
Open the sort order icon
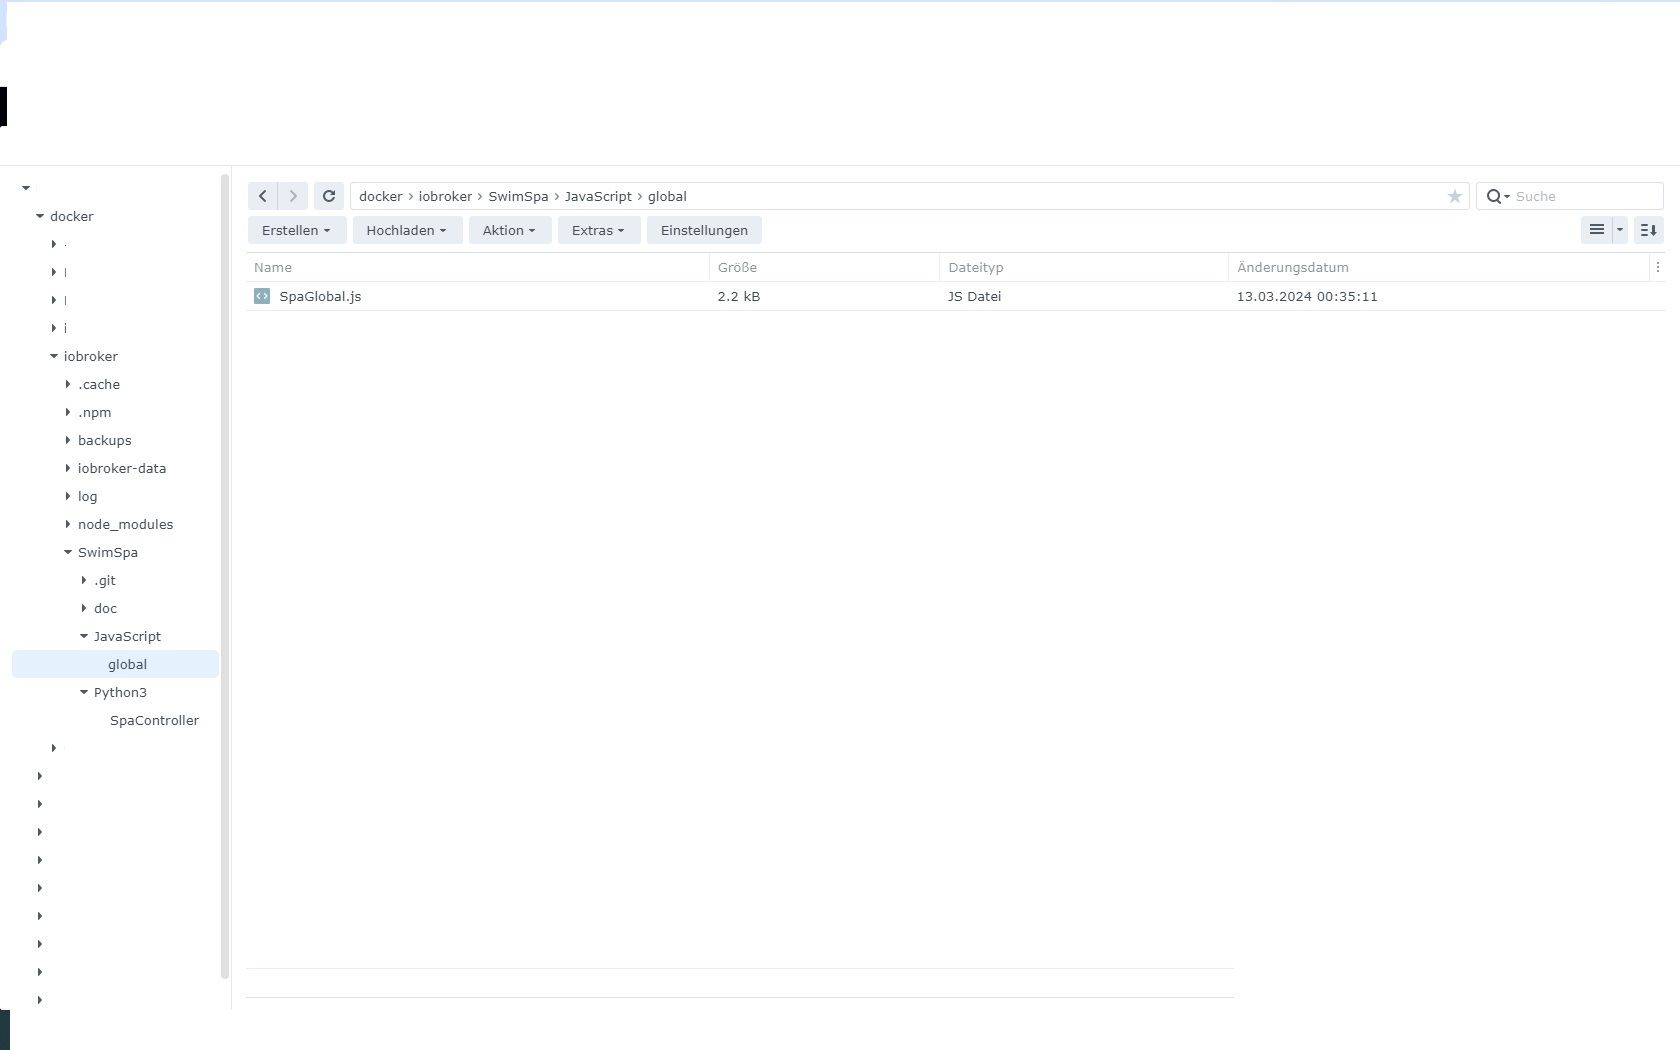pyautogui.click(x=1649, y=230)
